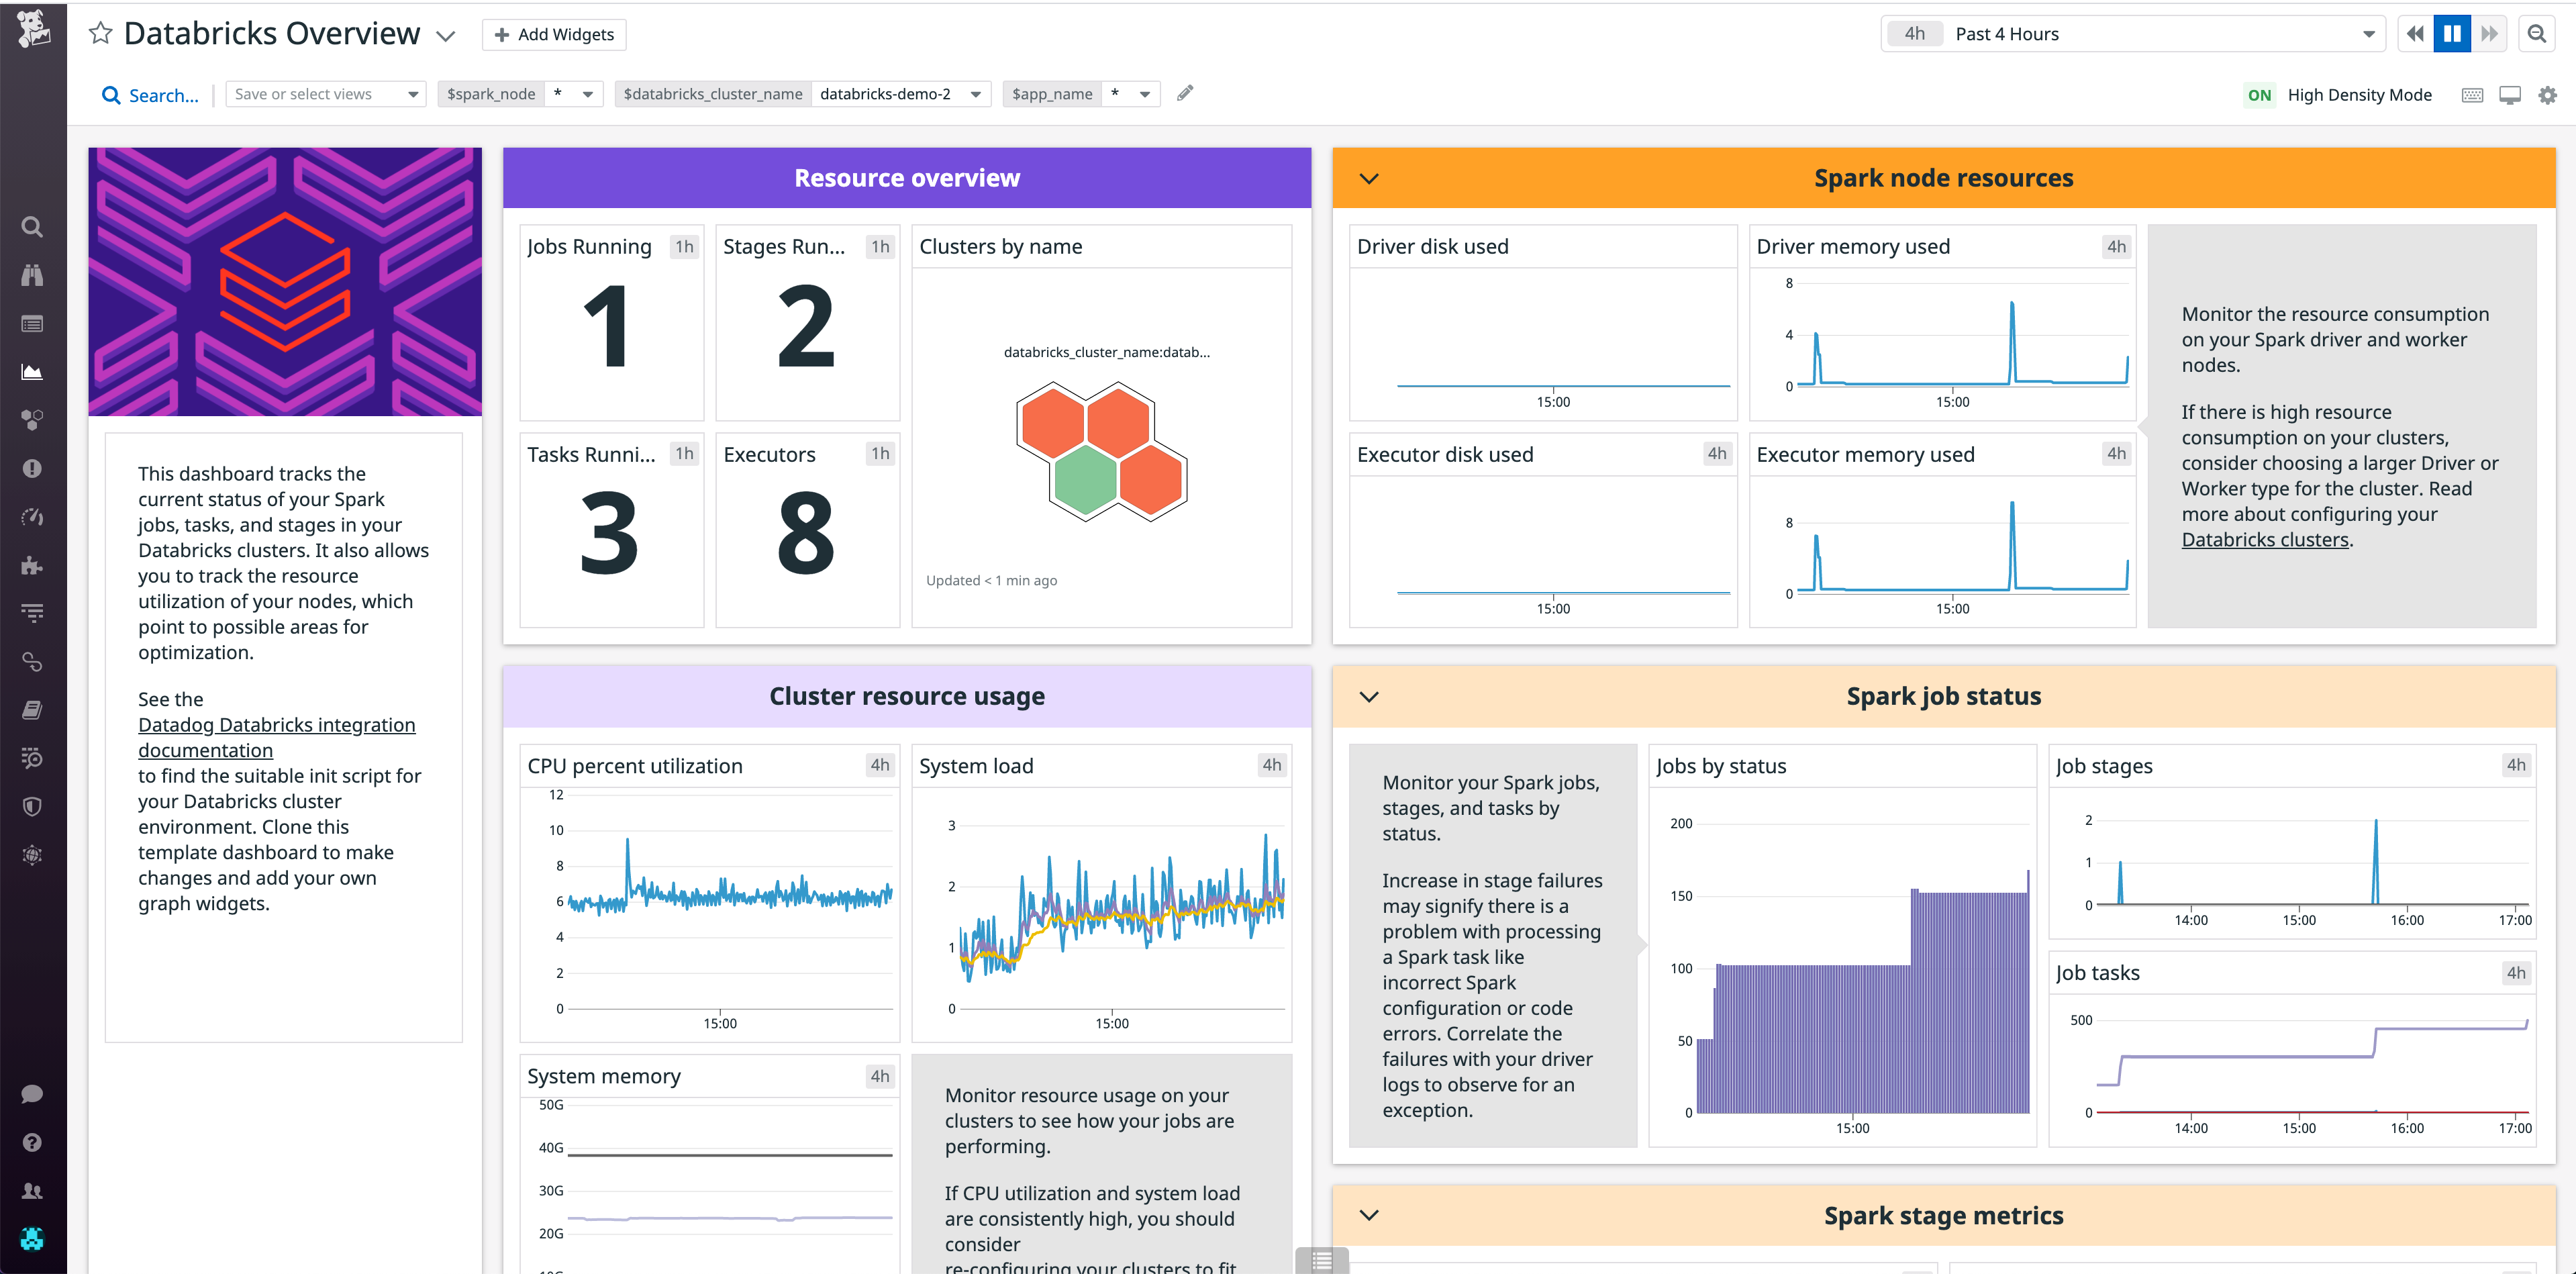Pause live dashboard updates
Screen dimensions: 2576x1274
click(2451, 33)
